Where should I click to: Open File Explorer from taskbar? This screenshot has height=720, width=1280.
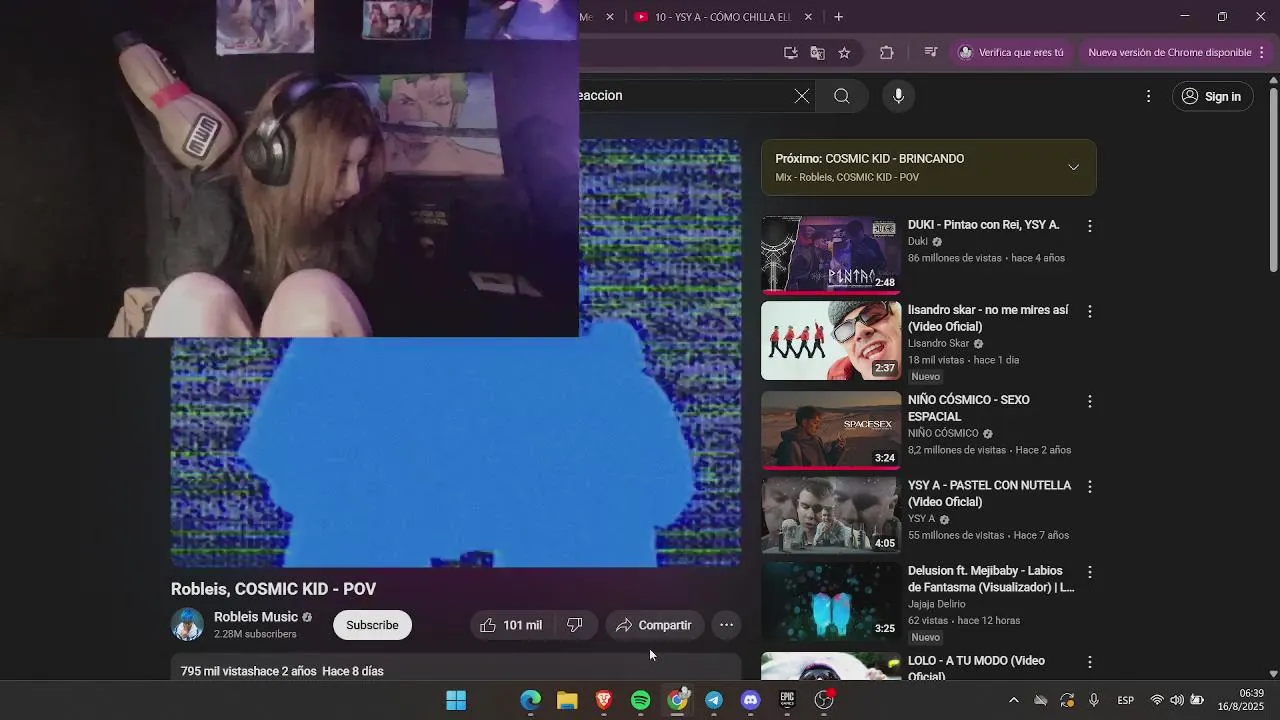pos(567,700)
